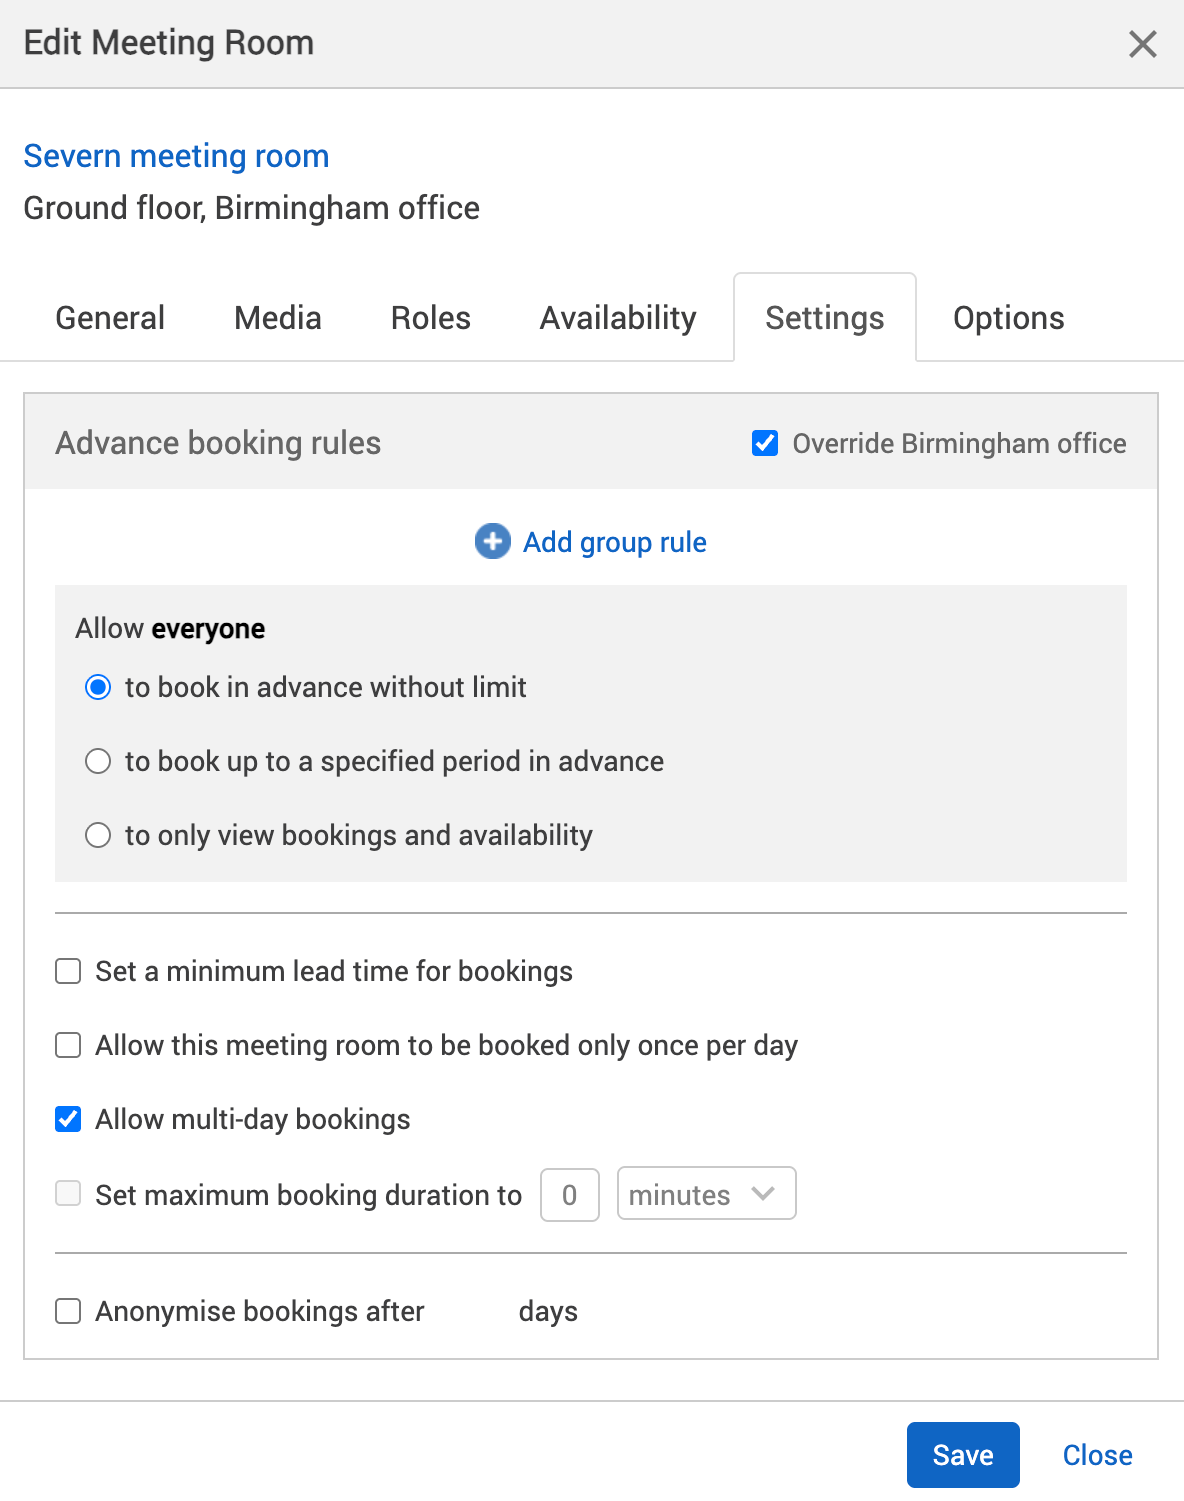1184x1501 pixels.
Task: Open the minutes duration dropdown
Action: 706,1193
